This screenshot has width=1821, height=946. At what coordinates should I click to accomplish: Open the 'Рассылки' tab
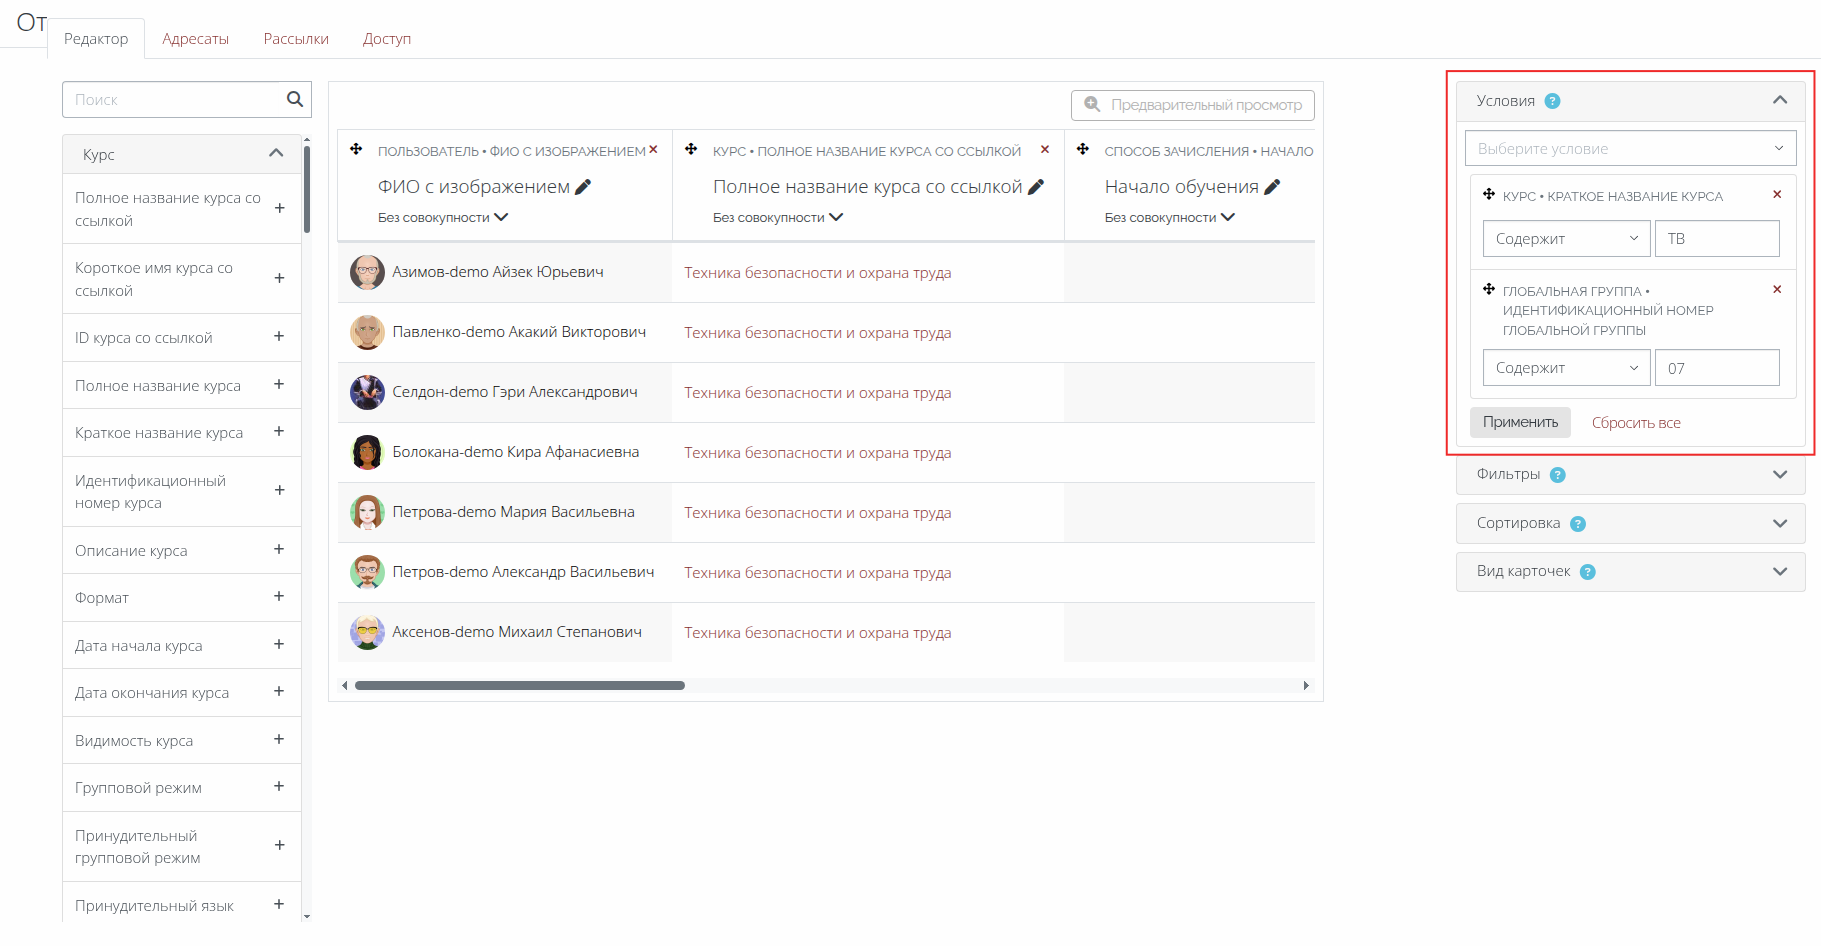coord(296,39)
